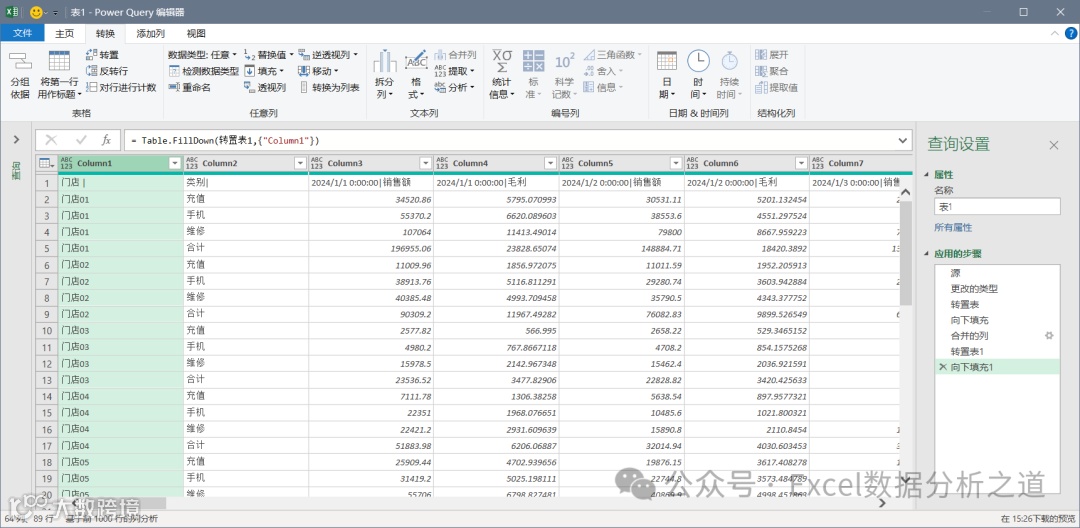The height and width of the screenshot is (528, 1080).
Task: Click Count Rows (对行进行计数)
Action: pos(121,87)
